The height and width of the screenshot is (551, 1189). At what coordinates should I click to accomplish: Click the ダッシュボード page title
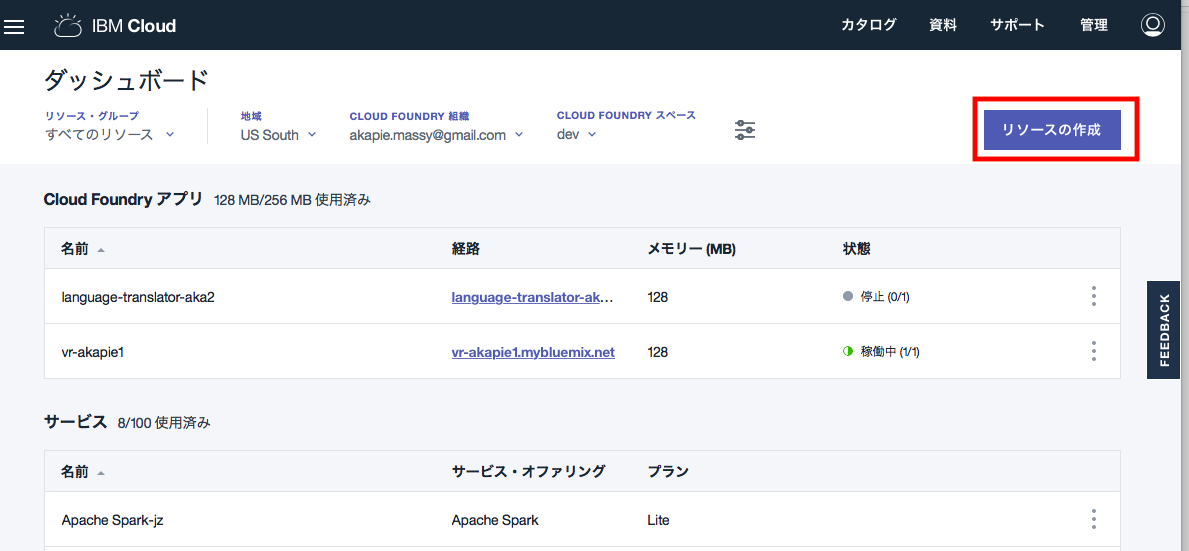pyautogui.click(x=126, y=80)
